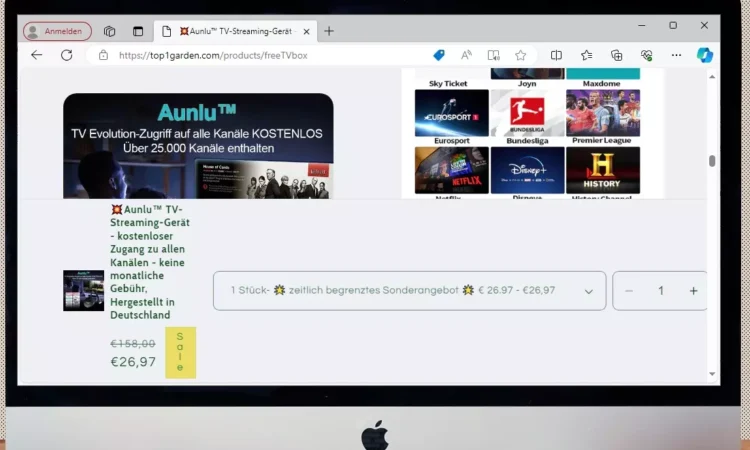This screenshot has height=450, width=750.
Task: Click the vertical scrollbar thumb
Action: click(712, 161)
